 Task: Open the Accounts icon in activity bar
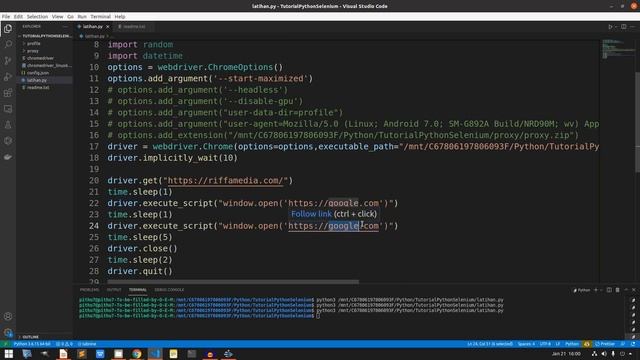coord(8,316)
